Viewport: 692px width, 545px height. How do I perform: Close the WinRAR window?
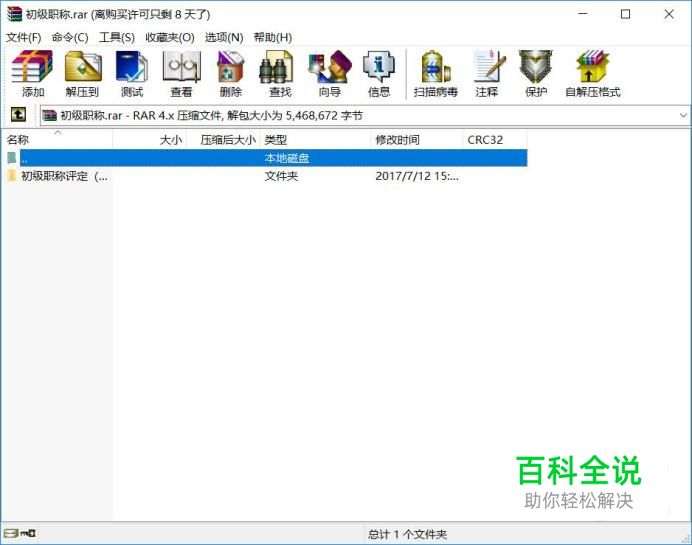click(669, 14)
